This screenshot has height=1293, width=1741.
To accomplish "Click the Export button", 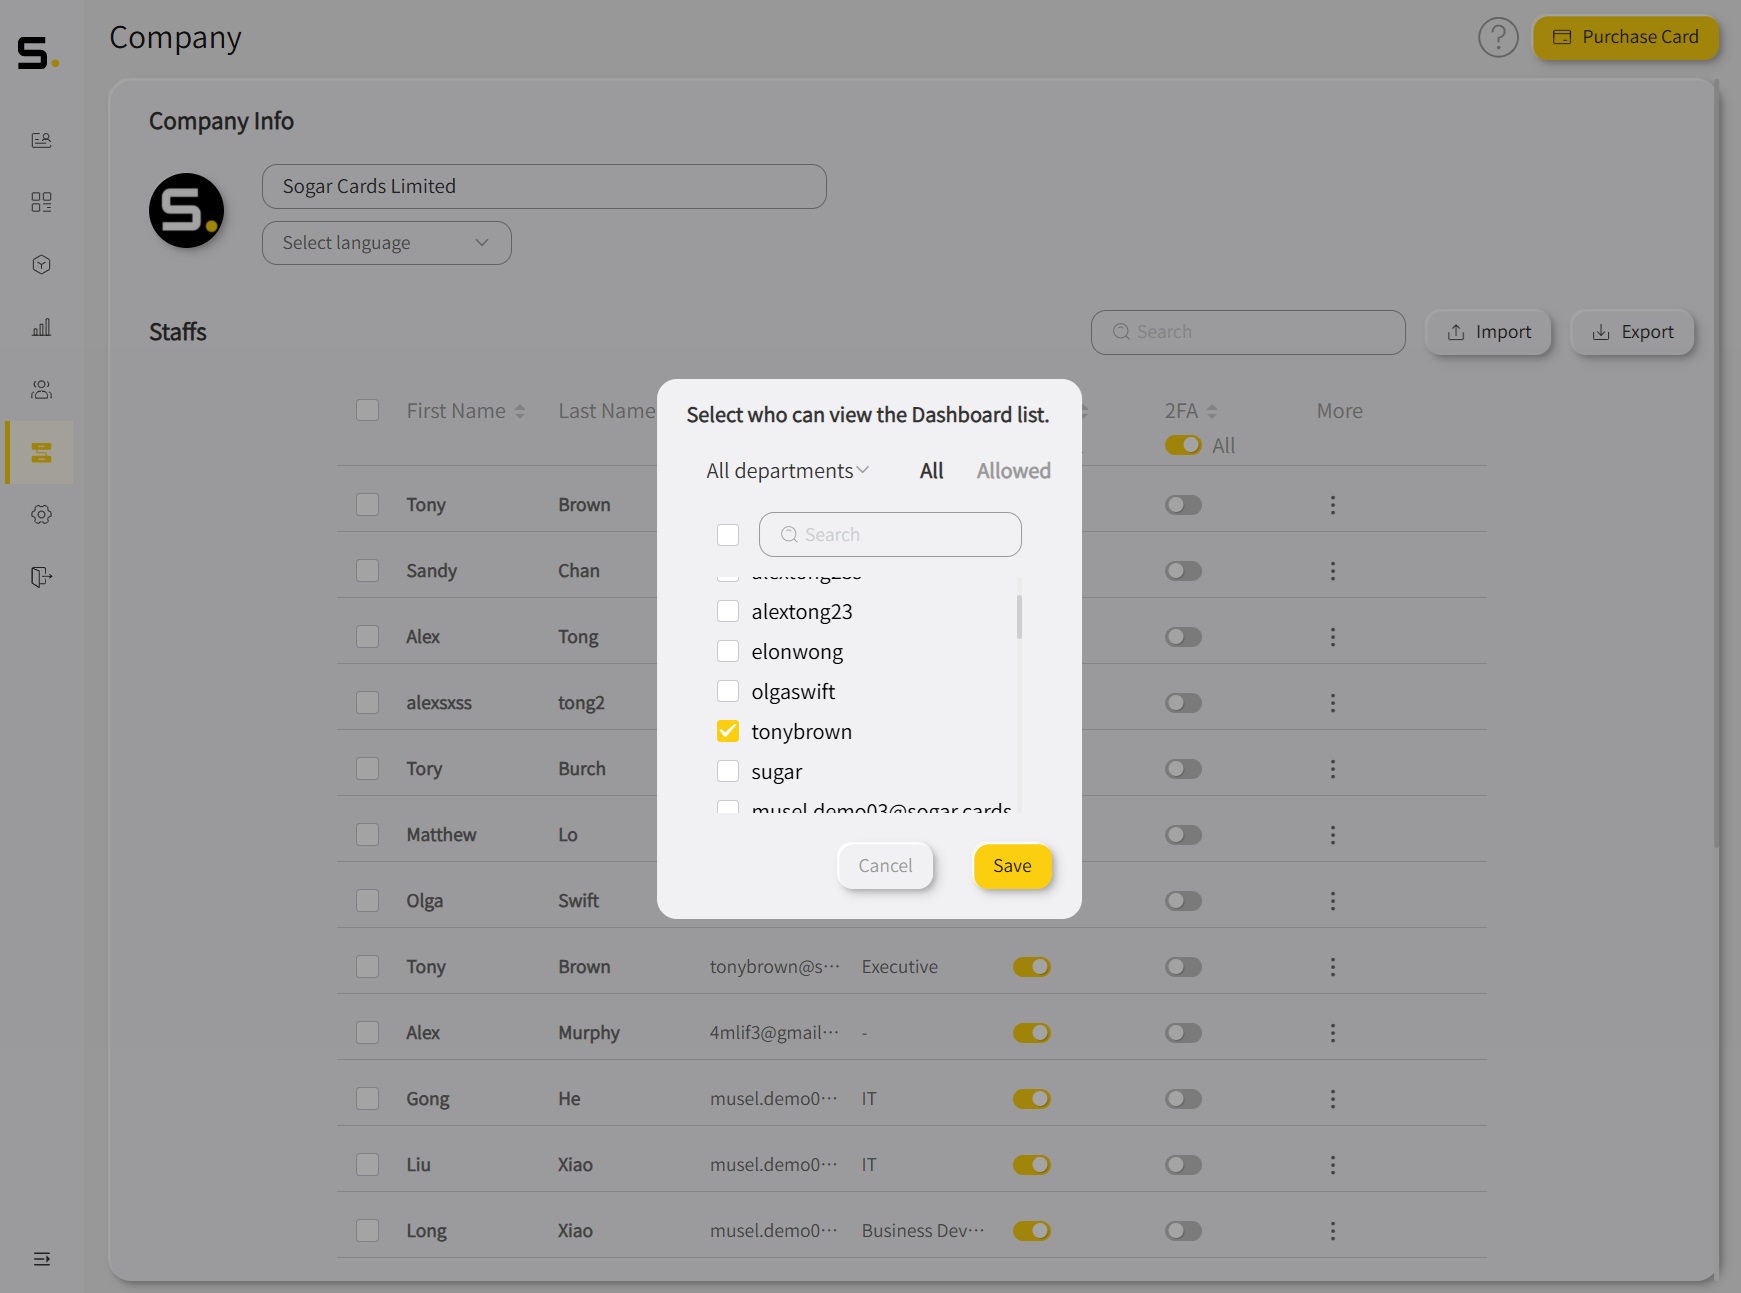I will pyautogui.click(x=1632, y=332).
